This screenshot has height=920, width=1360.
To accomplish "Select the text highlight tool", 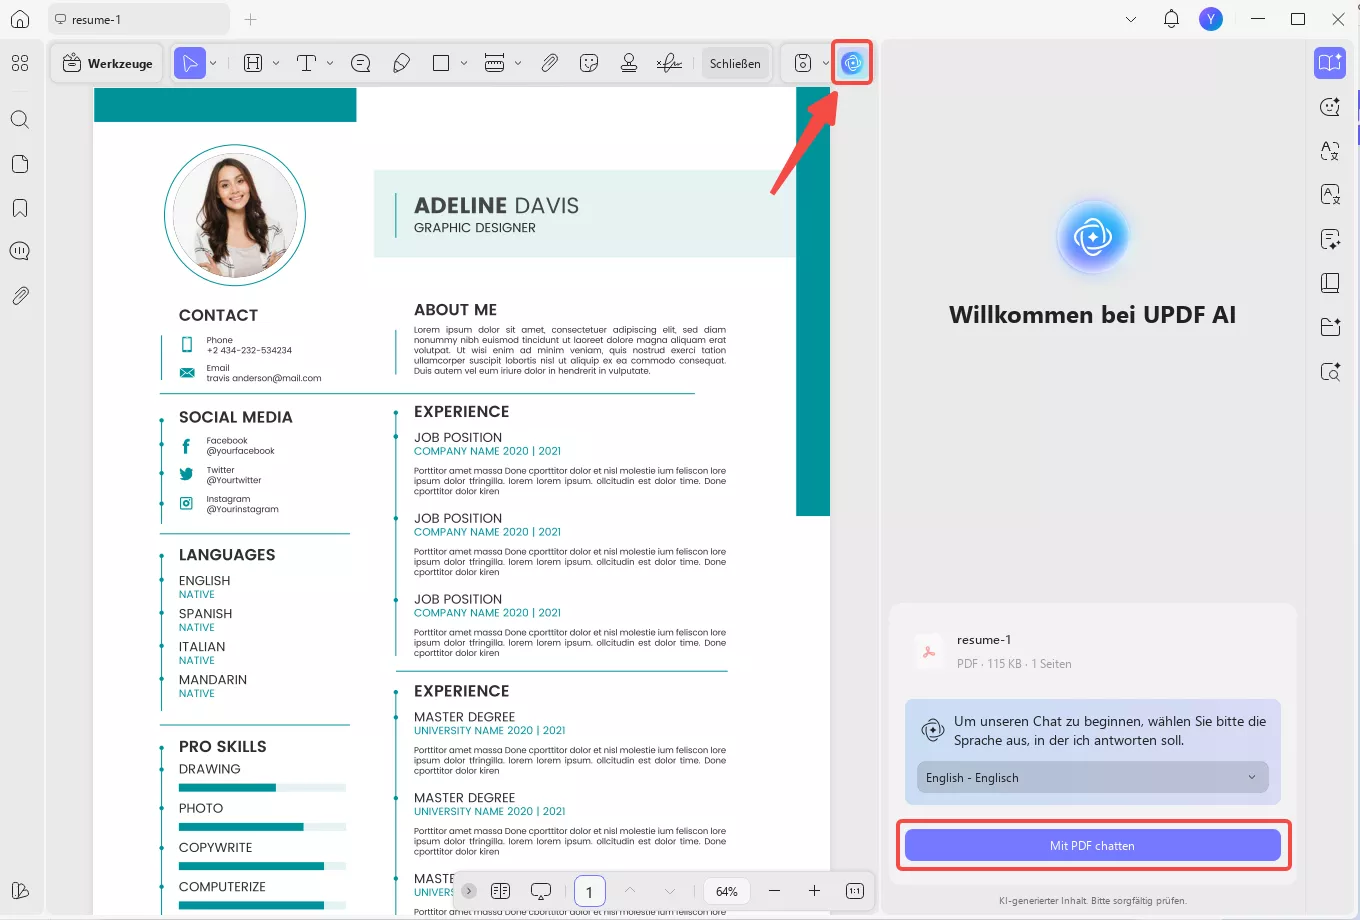I will tap(253, 63).
